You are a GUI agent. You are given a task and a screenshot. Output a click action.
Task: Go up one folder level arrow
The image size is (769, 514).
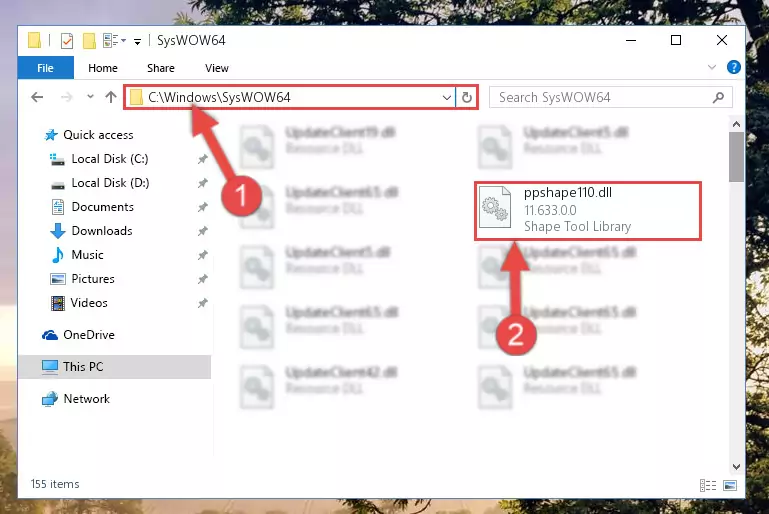[111, 97]
